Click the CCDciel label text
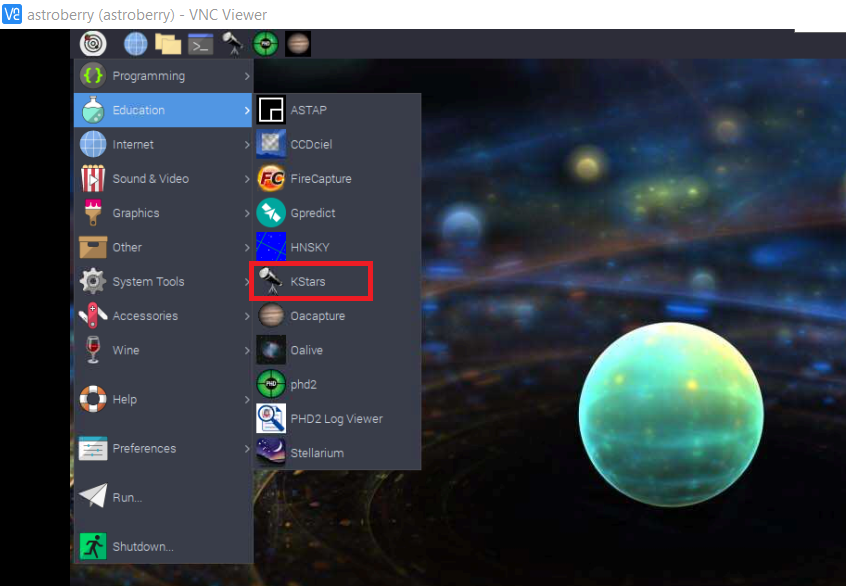The width and height of the screenshot is (846, 586). [x=311, y=145]
